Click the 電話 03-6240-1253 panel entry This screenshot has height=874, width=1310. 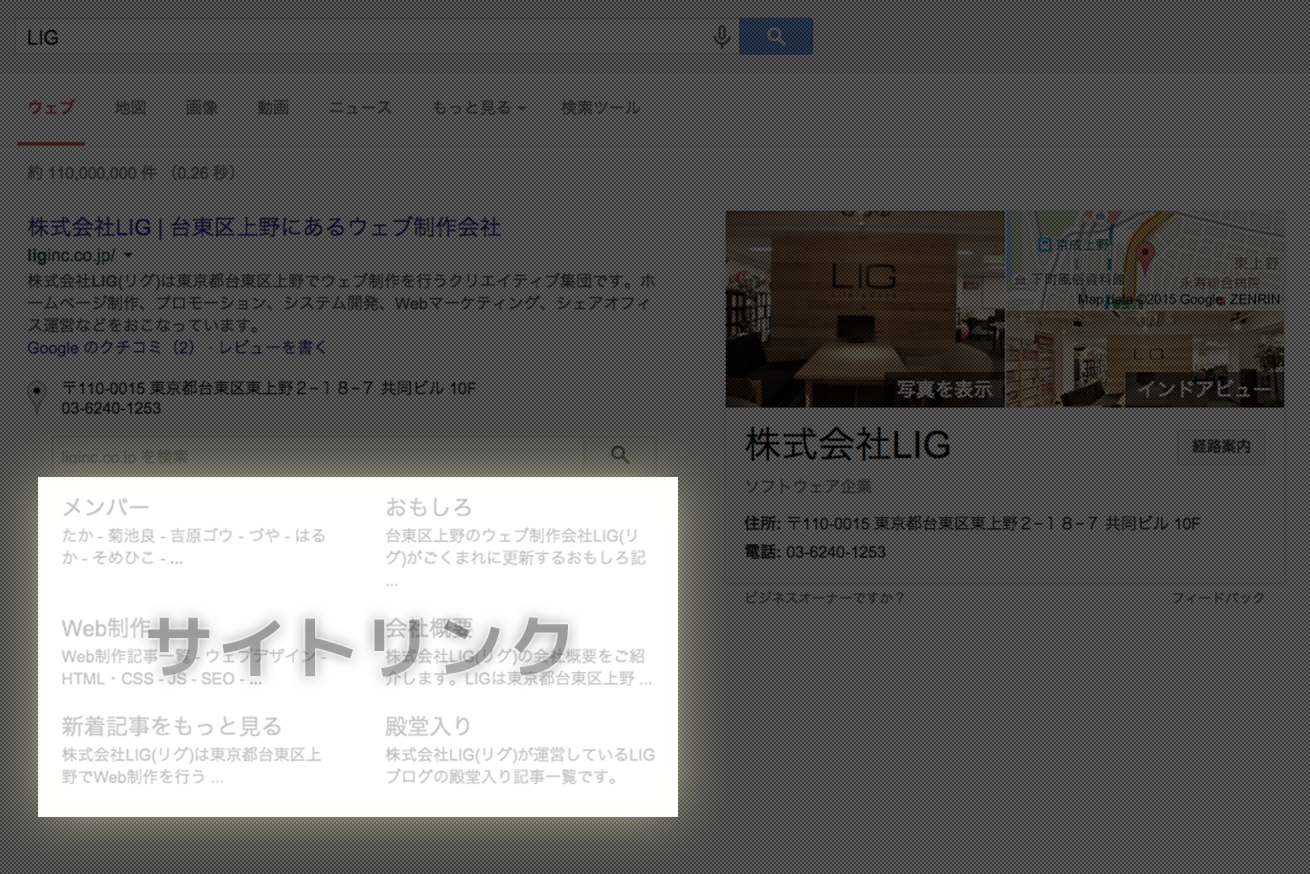[815, 552]
